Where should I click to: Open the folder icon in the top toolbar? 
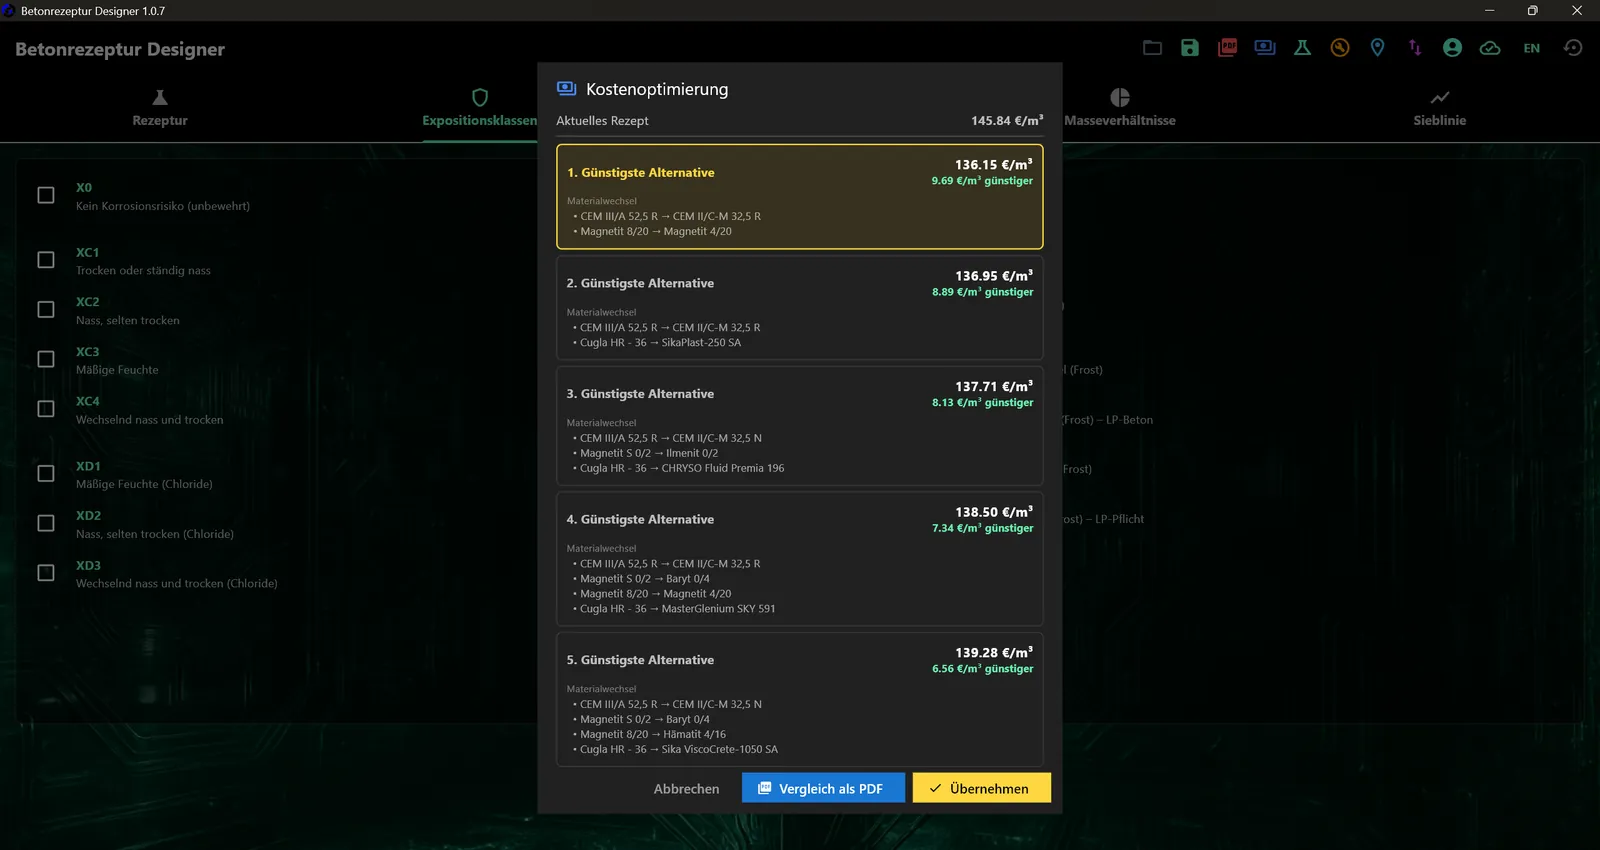[1152, 48]
